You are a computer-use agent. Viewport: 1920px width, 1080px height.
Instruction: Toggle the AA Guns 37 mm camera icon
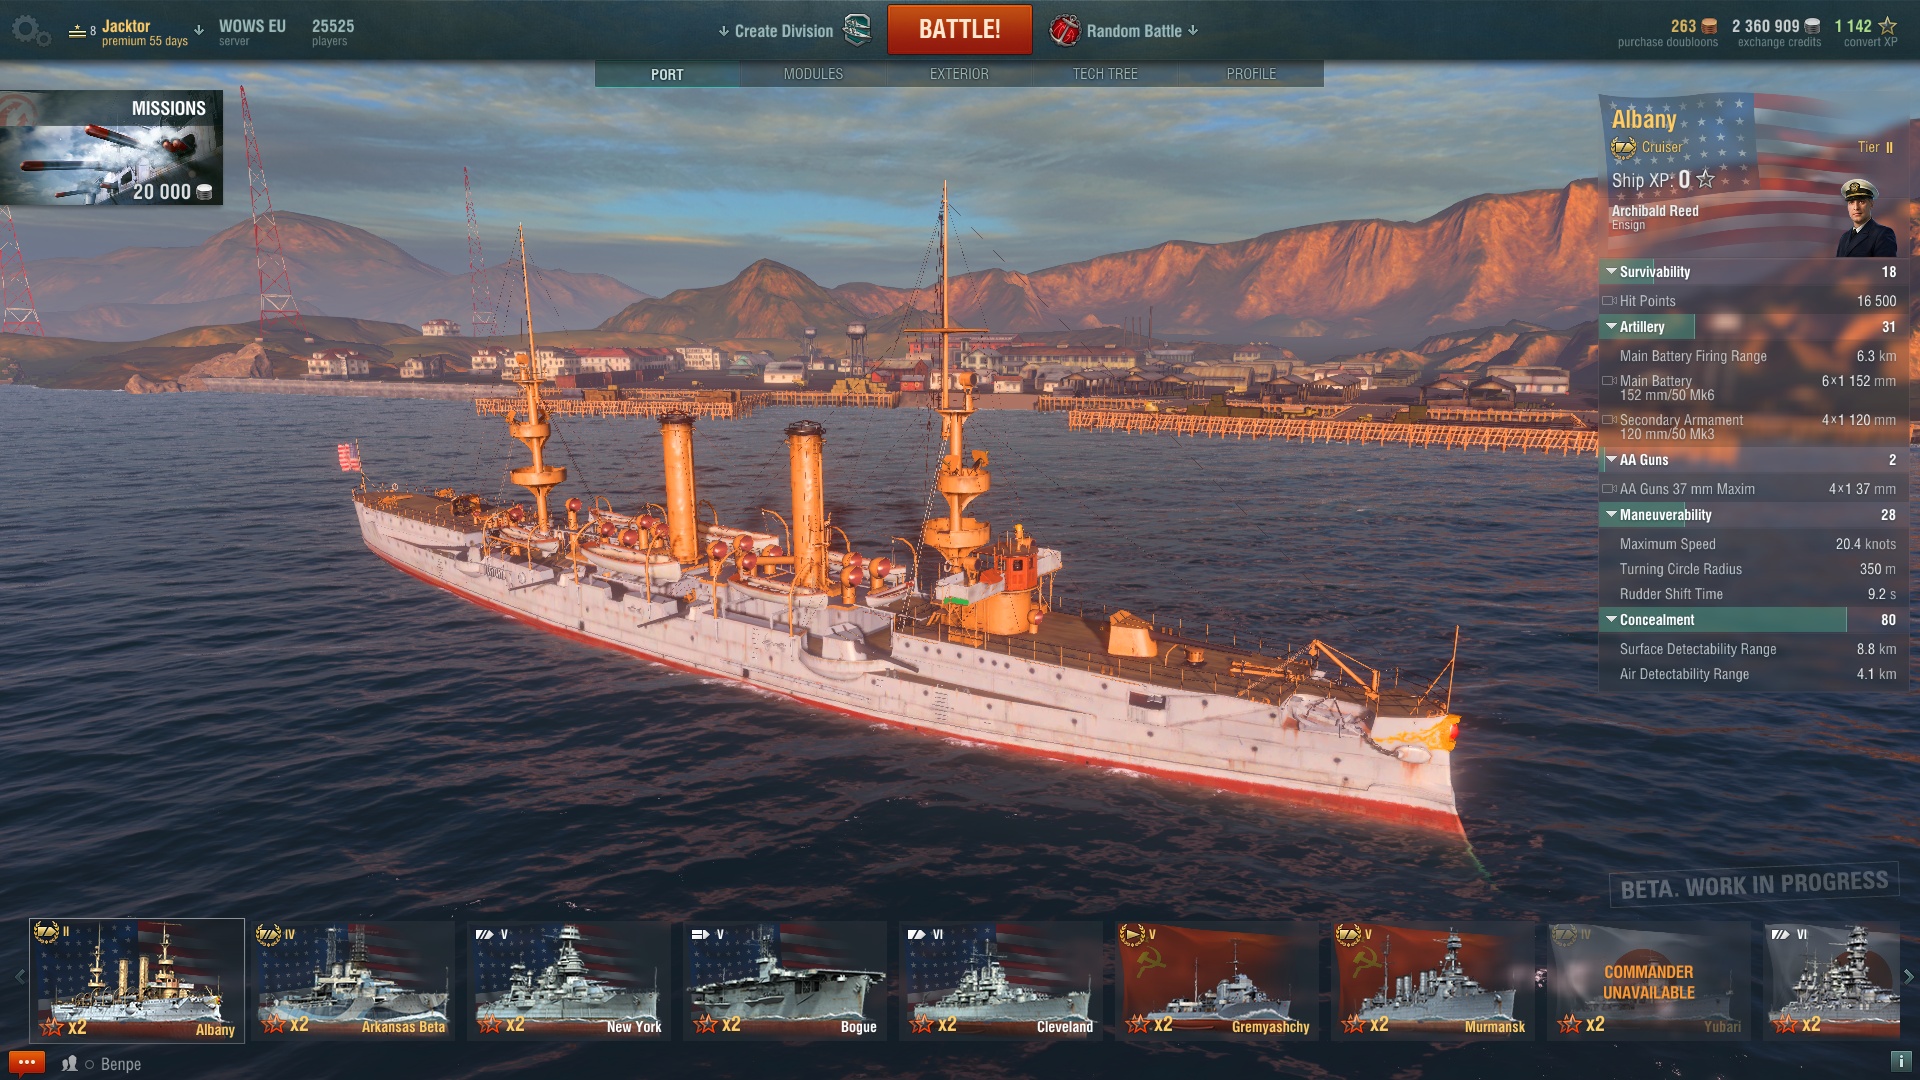1609,489
